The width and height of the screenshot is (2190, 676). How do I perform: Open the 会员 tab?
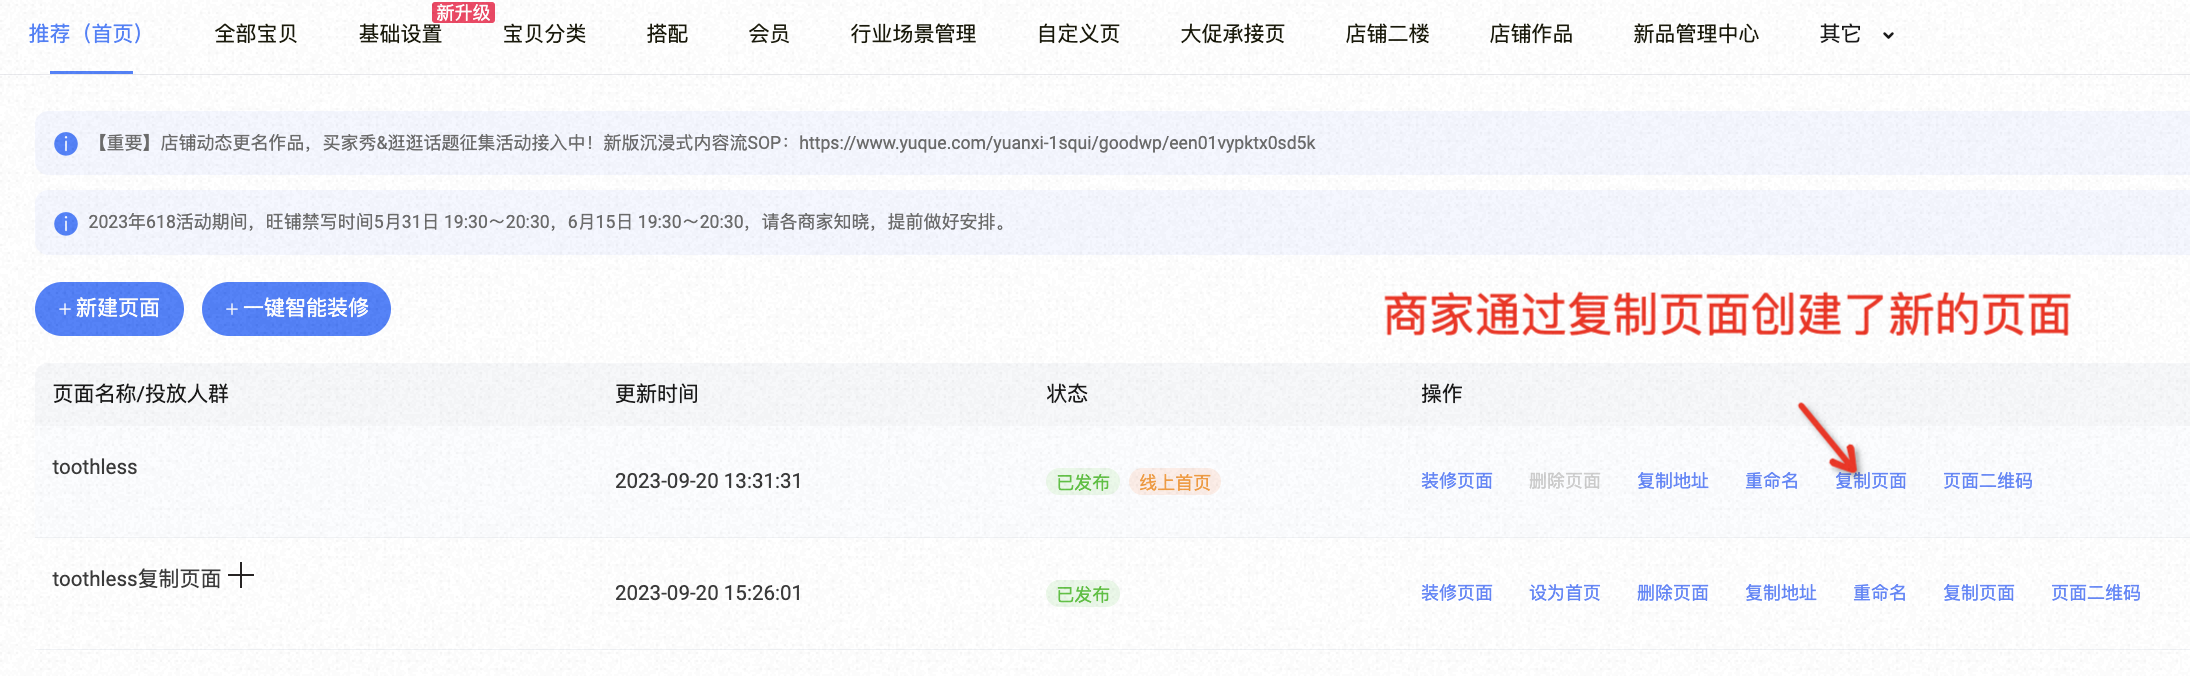coord(769,35)
